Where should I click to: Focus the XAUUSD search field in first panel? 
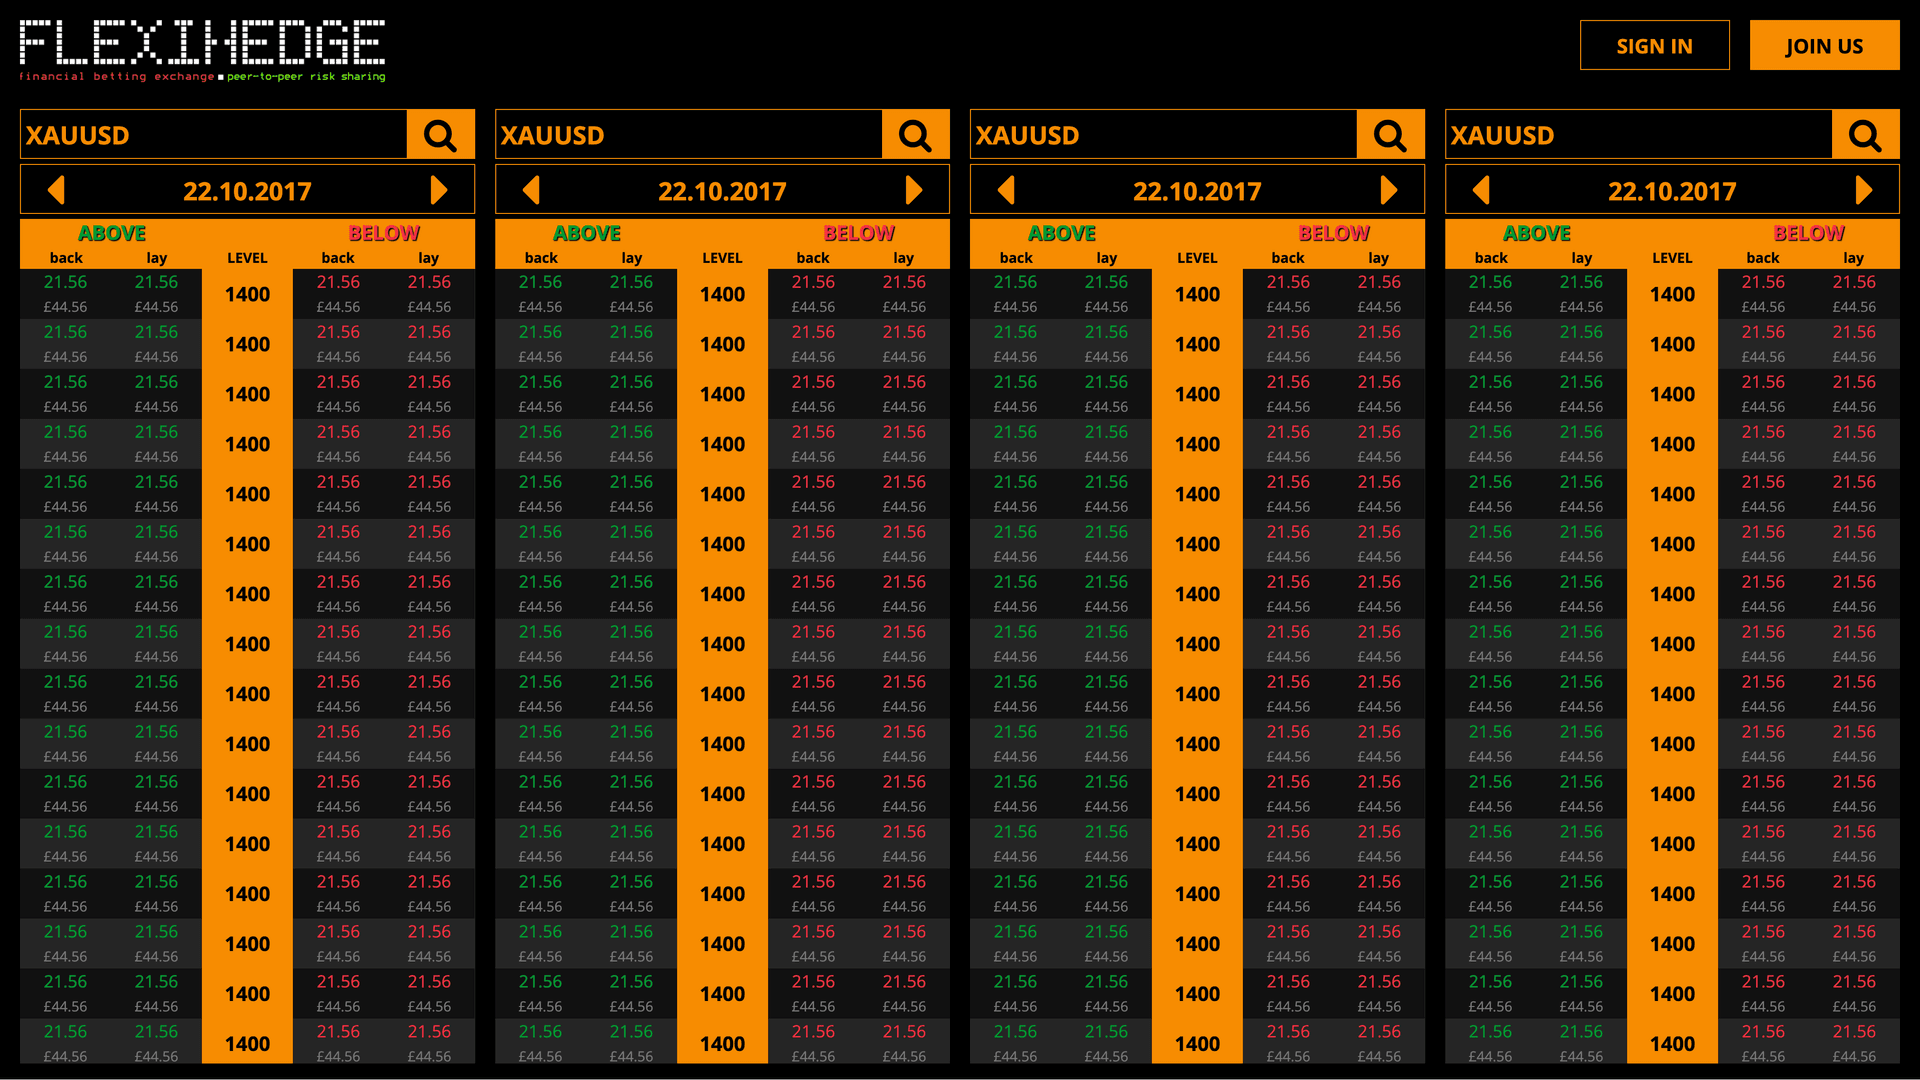pos(213,135)
